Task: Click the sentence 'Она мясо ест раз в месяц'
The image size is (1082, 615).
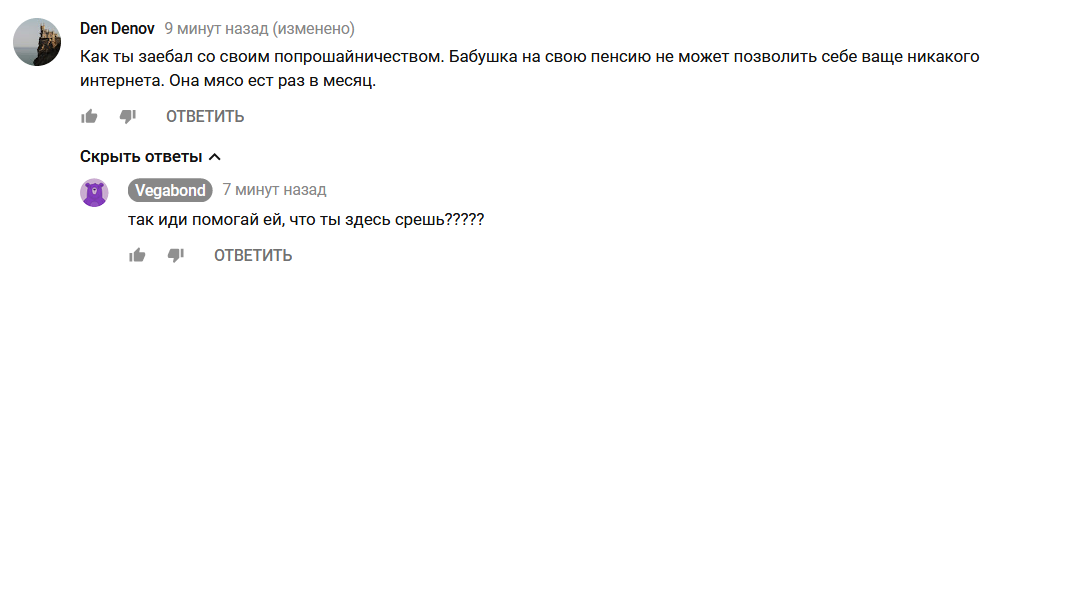Action: point(272,81)
